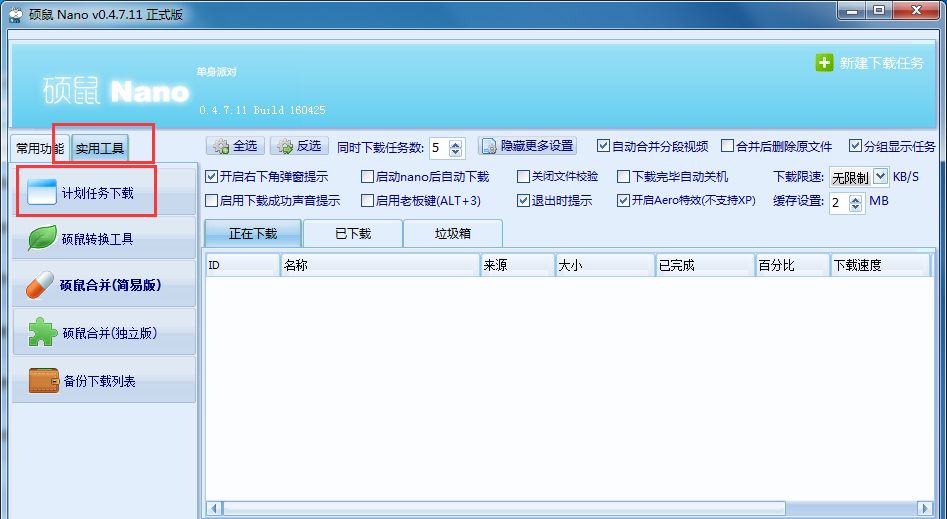The width and height of the screenshot is (947, 519).
Task: Click the horizontal scrollbar right arrow
Action: 925,509
